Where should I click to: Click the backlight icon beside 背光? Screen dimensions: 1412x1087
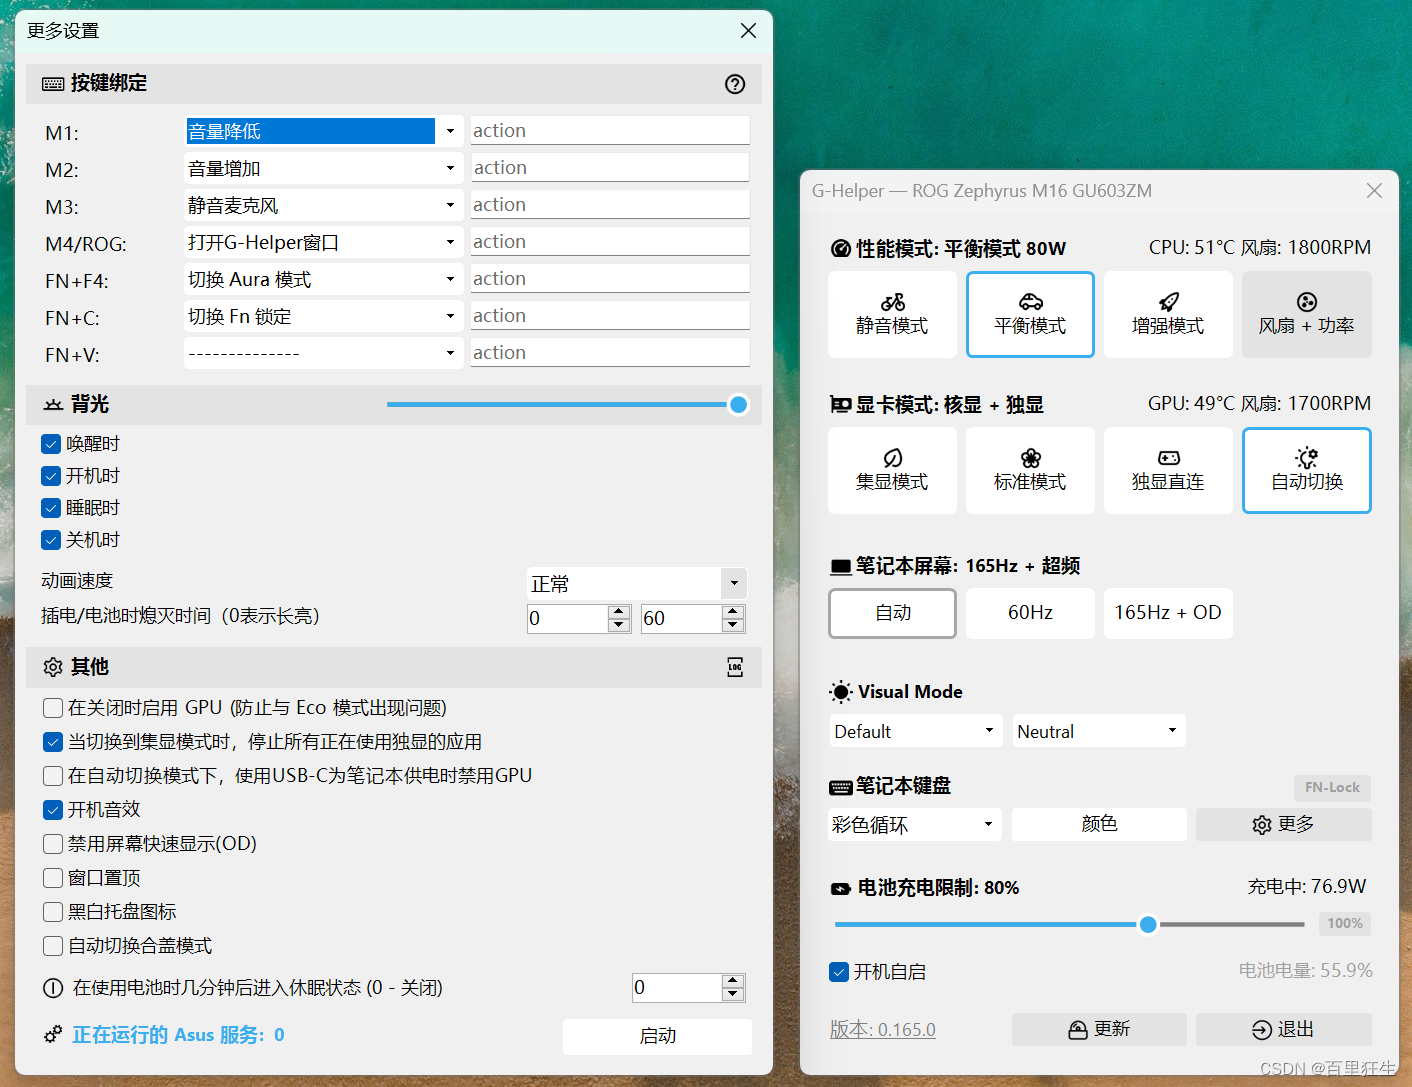tap(53, 404)
